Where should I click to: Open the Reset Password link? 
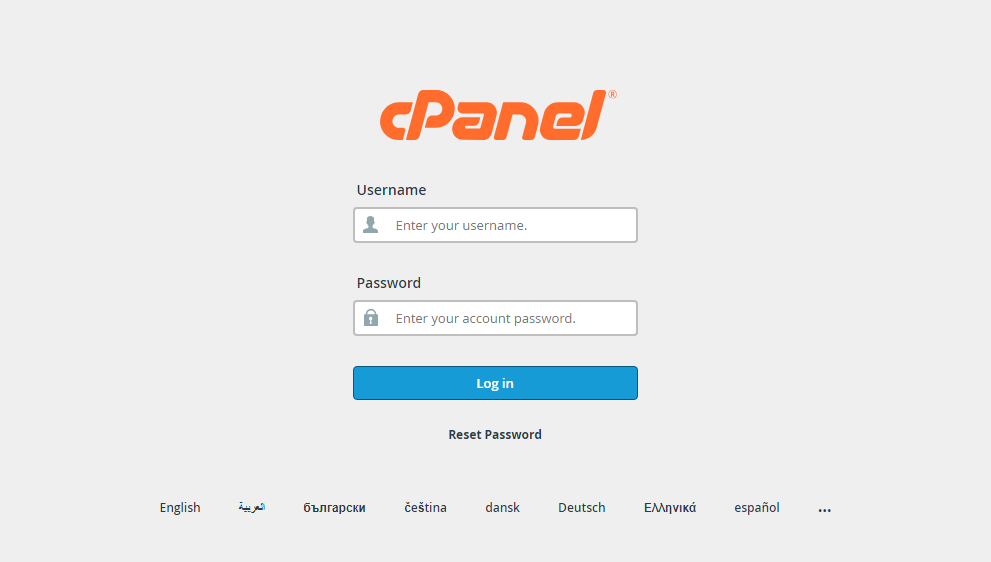click(495, 434)
